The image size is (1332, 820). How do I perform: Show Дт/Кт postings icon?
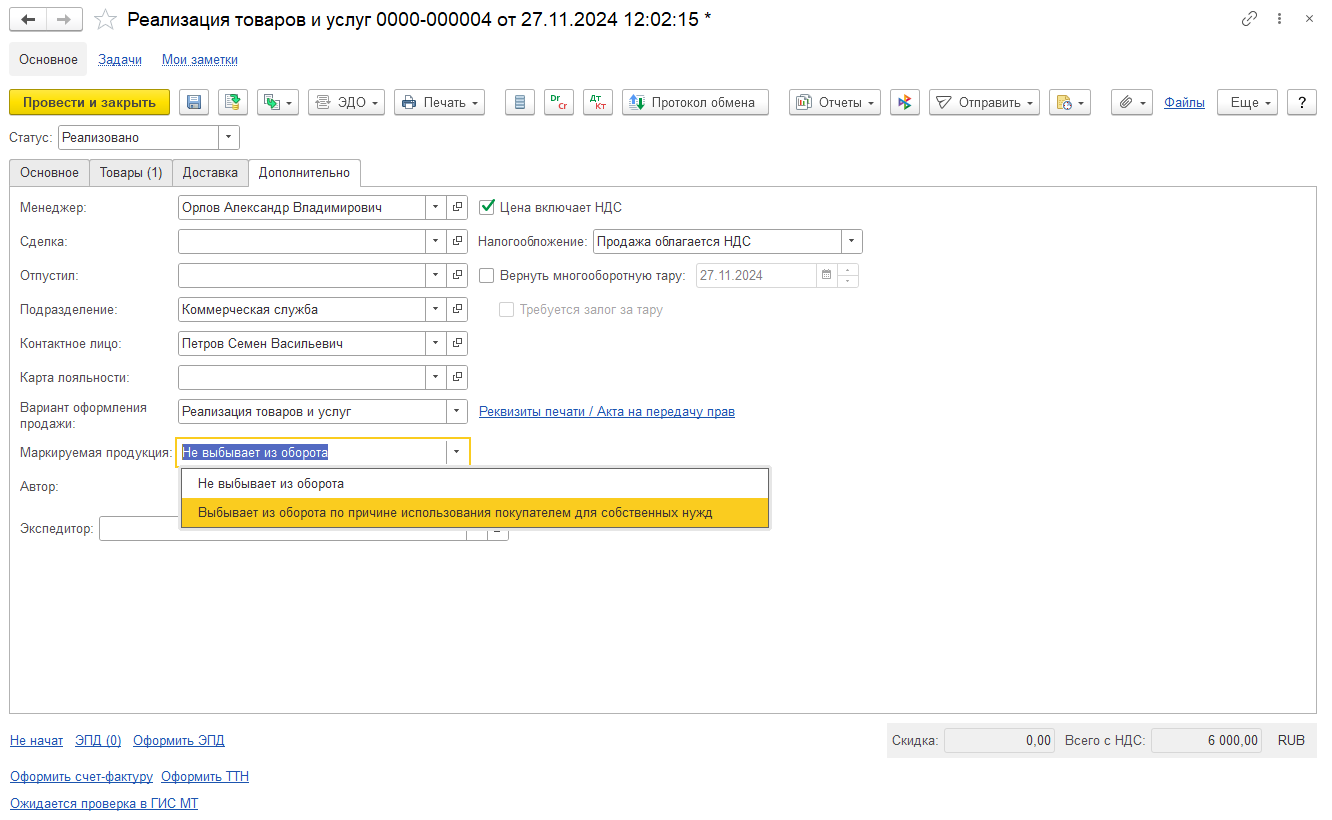click(598, 102)
